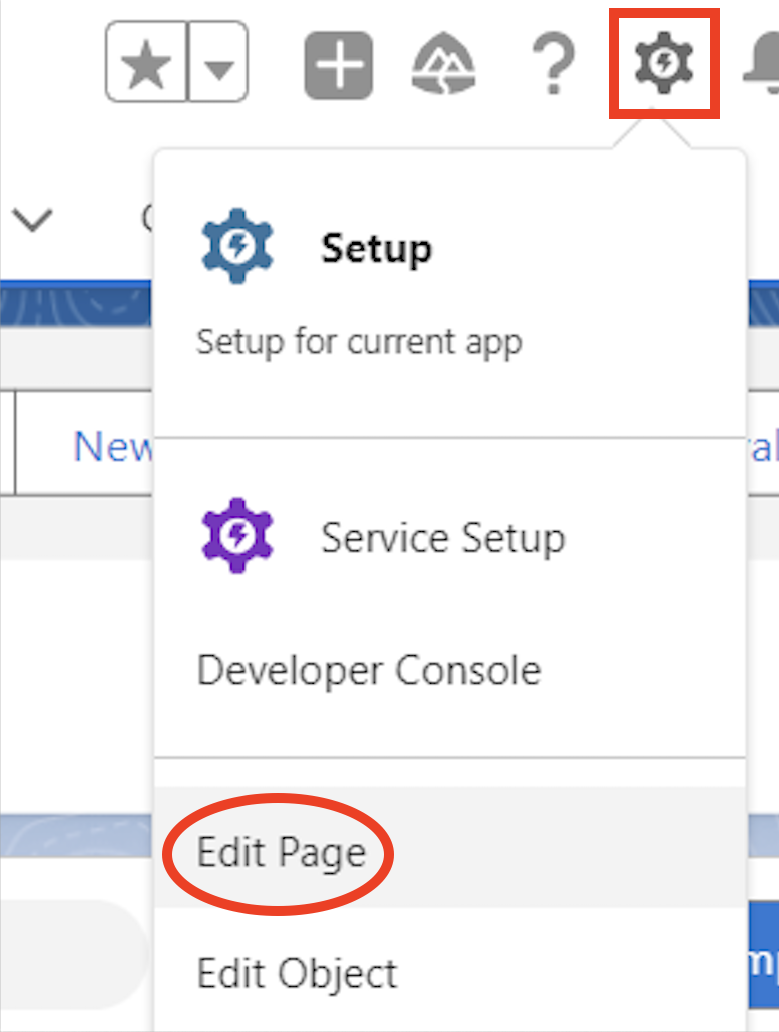Click the purple Service Setup gear icon

click(237, 536)
